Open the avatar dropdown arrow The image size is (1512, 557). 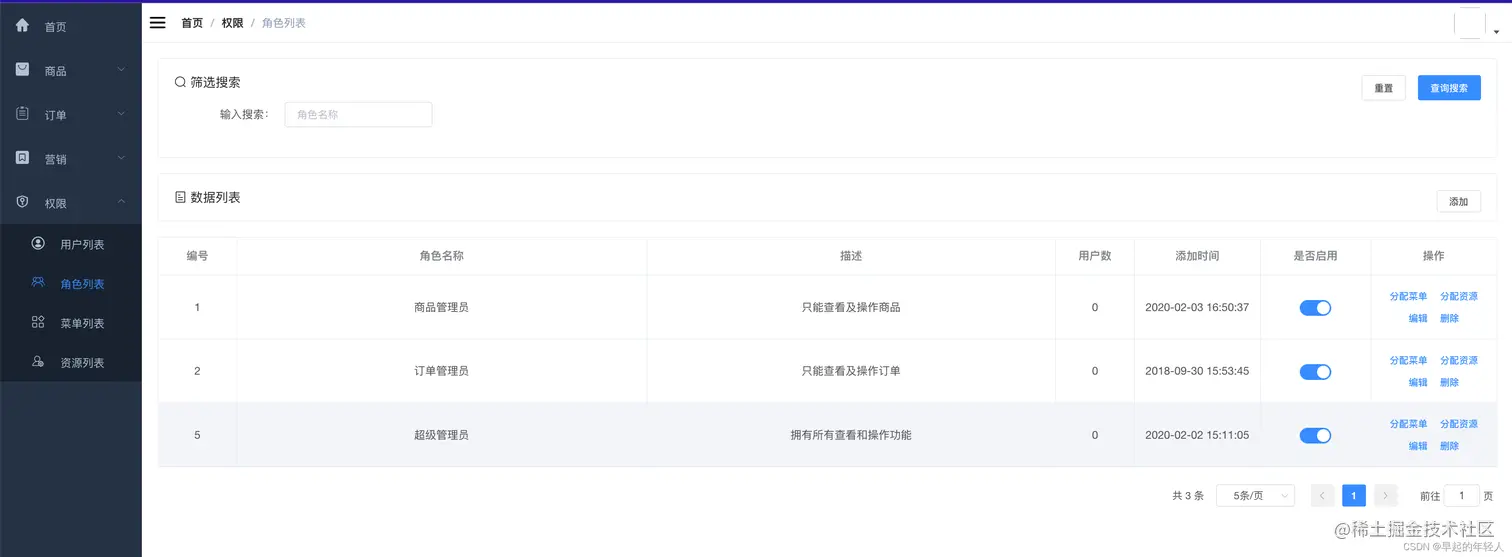[x=1496, y=32]
